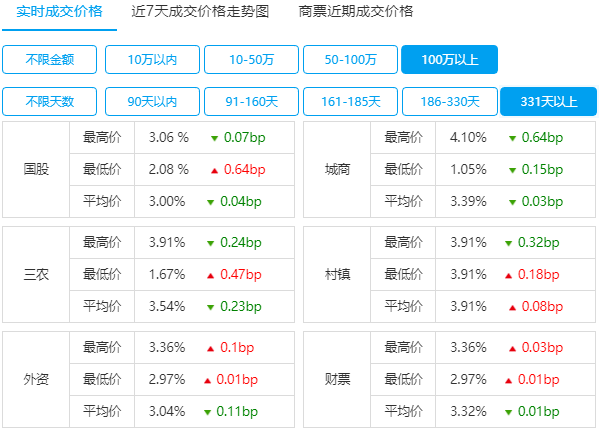Screen dimensions: 600x432
Task: Click the 0.15bp change in 城商
Action: 542,169
